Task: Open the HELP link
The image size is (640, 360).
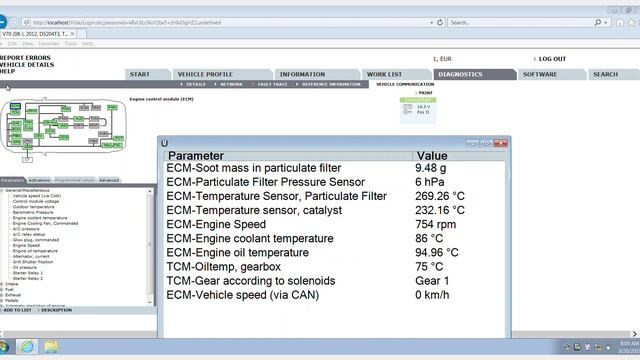Action: click(7, 71)
